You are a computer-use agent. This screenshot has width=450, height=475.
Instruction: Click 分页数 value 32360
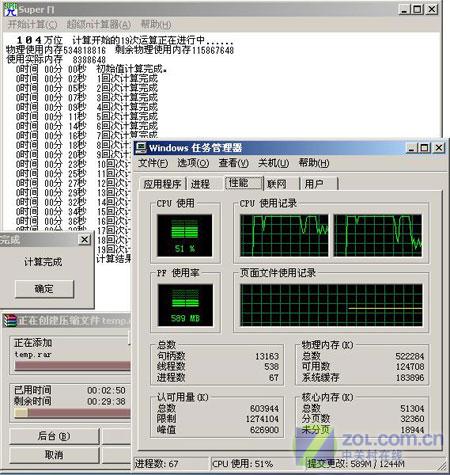412,419
